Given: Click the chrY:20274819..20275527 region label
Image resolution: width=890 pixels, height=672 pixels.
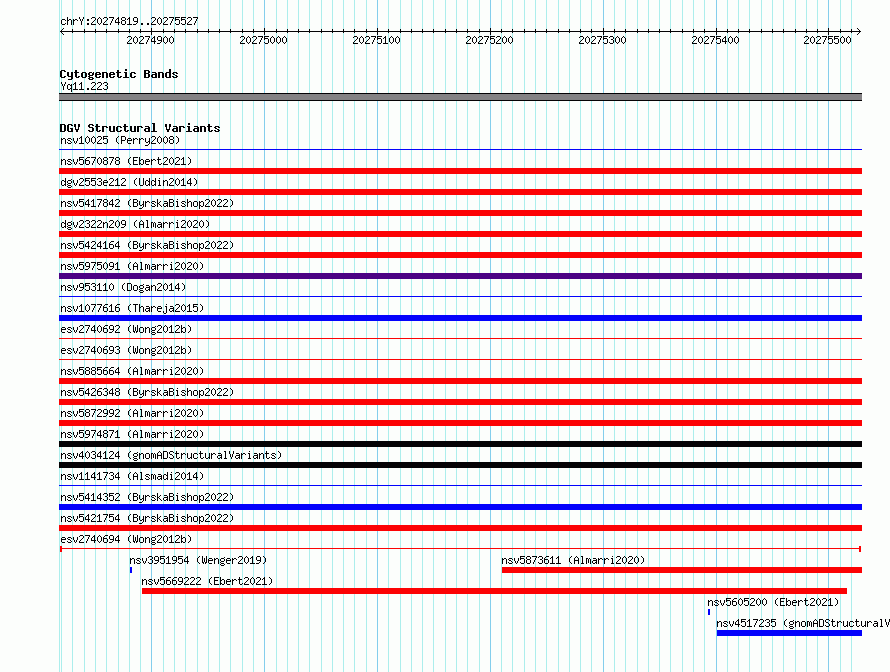Looking at the screenshot, I should click(x=129, y=21).
